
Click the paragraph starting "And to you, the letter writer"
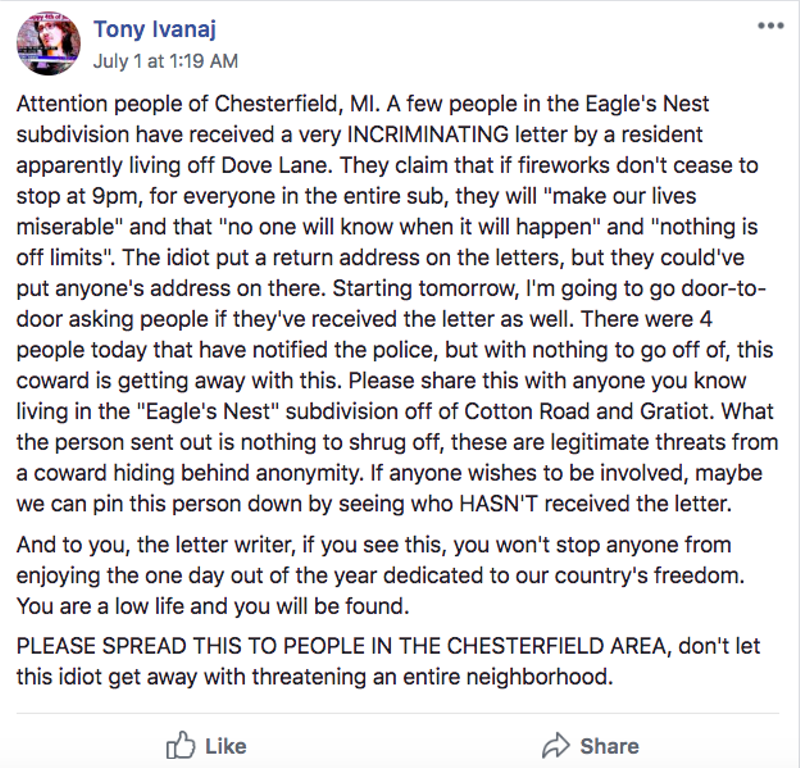coord(381,576)
